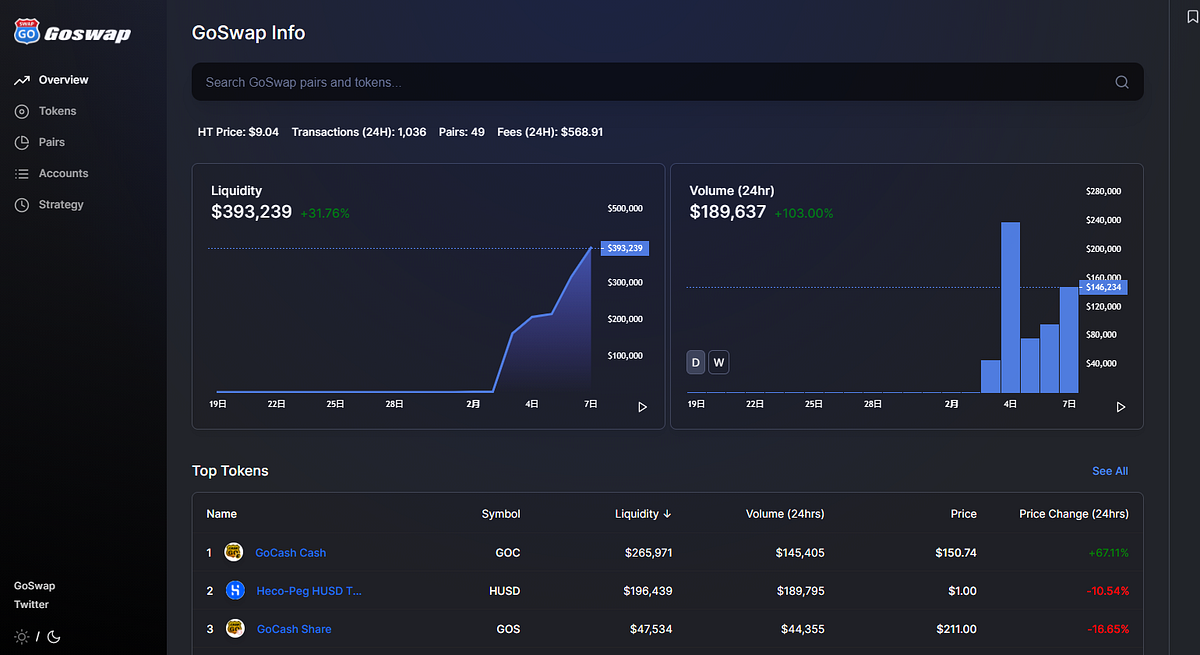Switch to light mode sun icon

[22, 636]
